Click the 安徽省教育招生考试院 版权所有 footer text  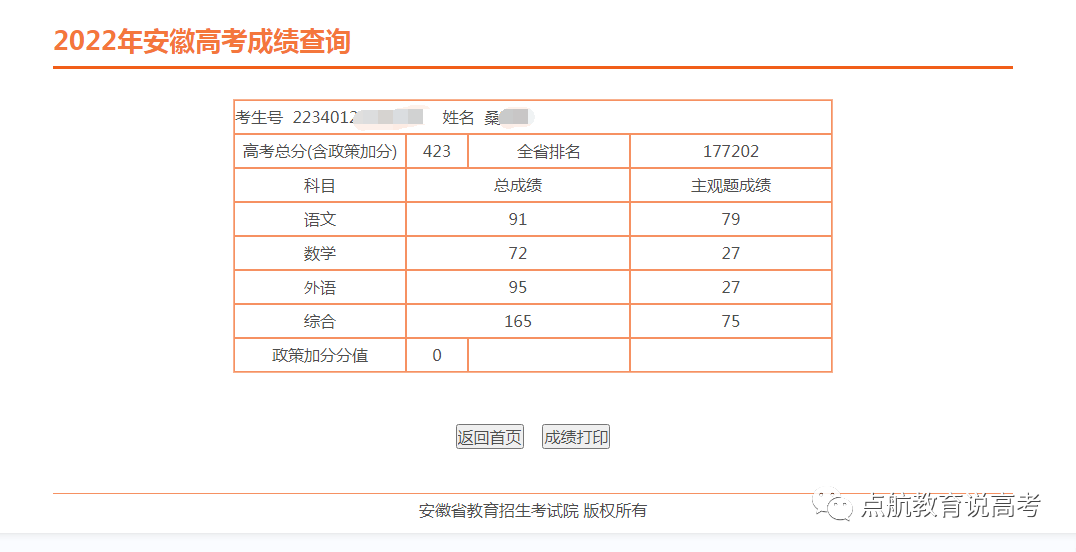pos(533,511)
